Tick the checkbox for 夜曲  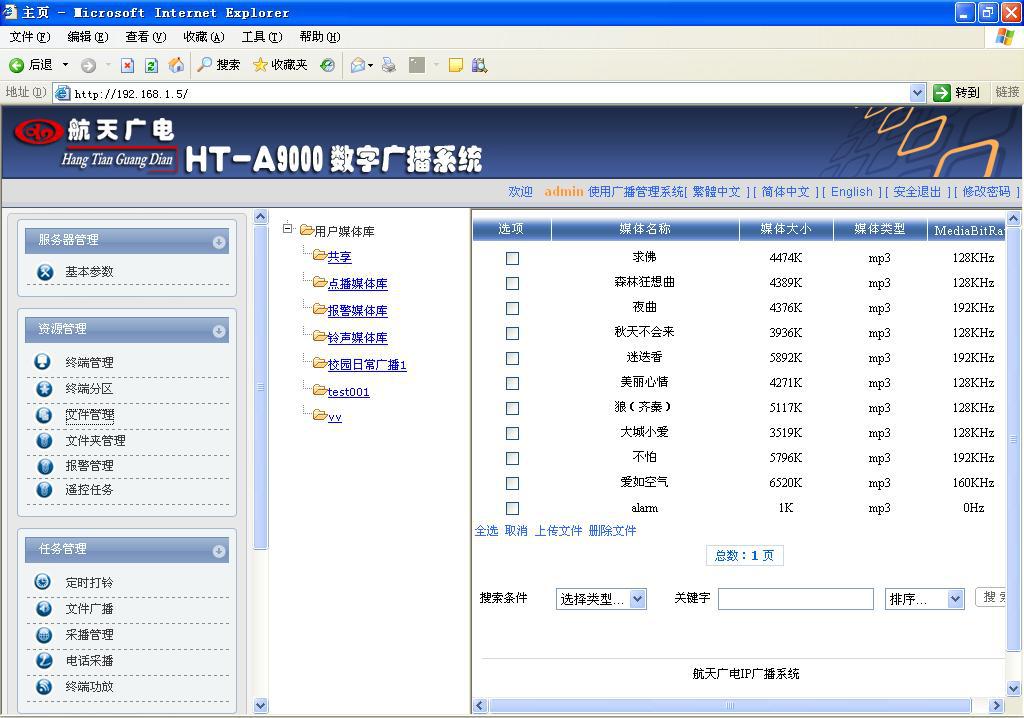tap(512, 308)
